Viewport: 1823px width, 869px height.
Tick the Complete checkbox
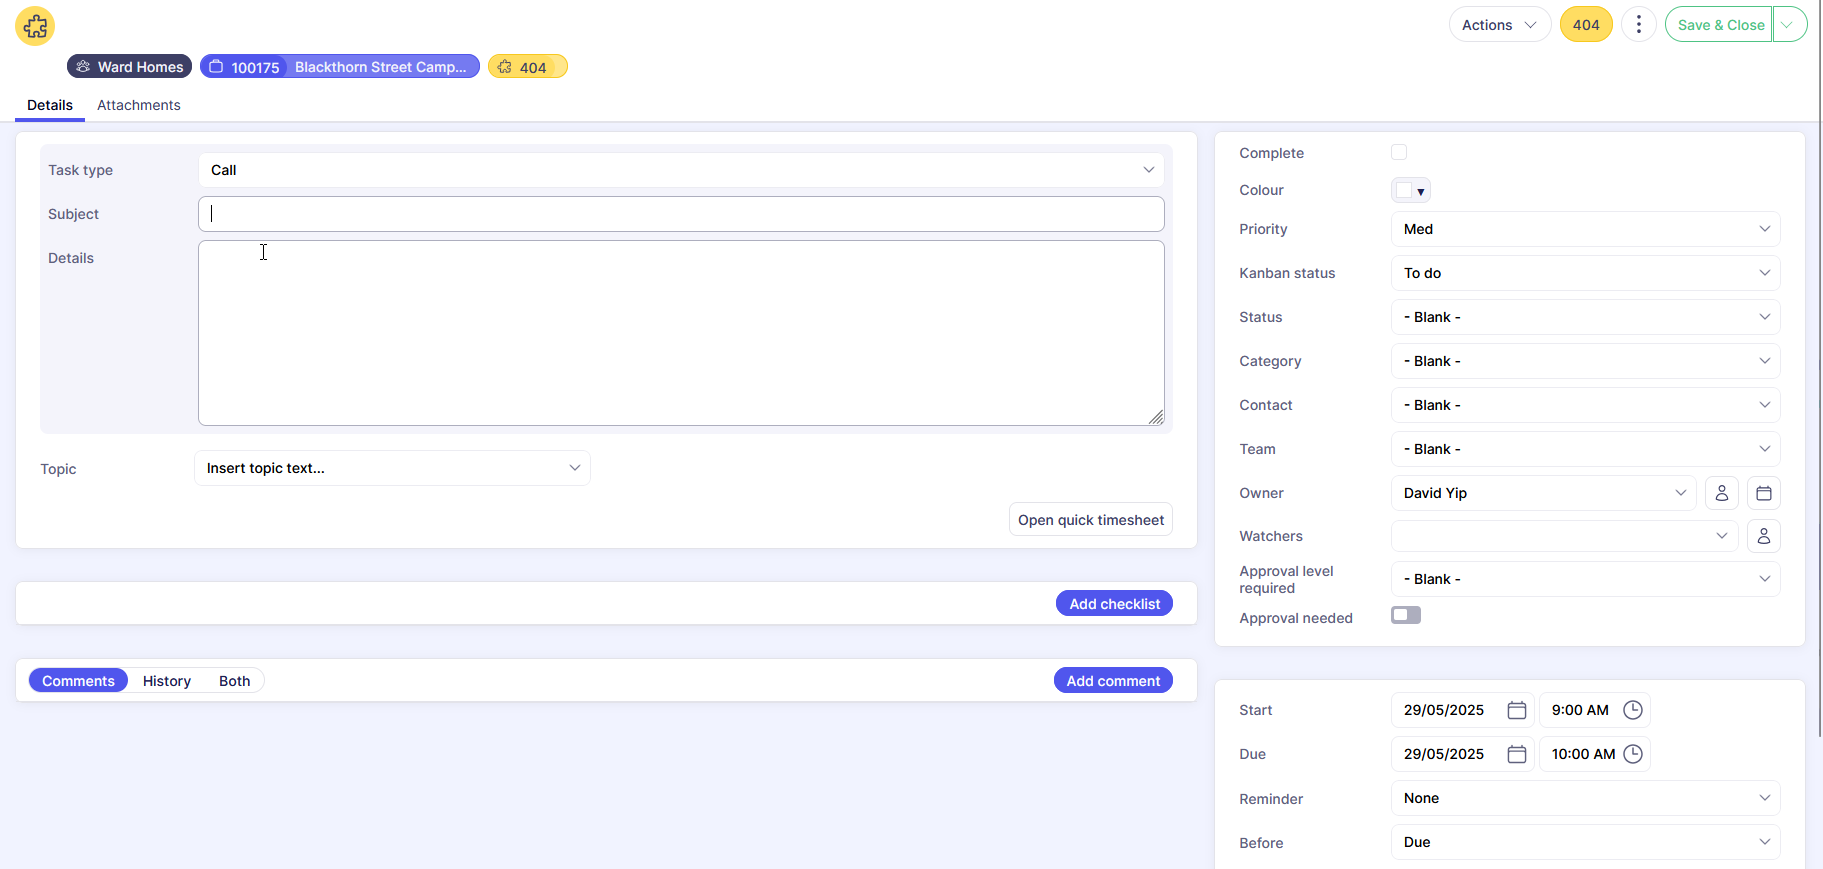coord(1399,152)
